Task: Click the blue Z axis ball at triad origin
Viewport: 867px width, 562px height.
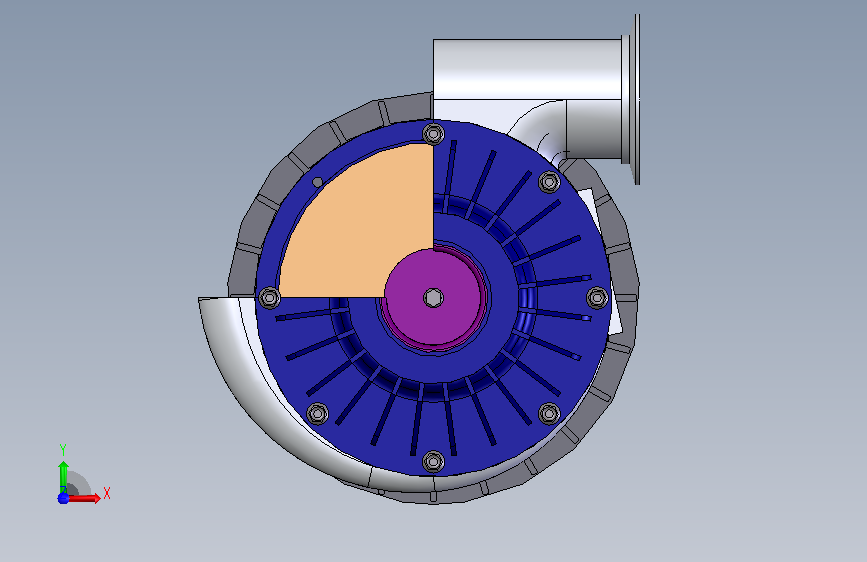Action: [63, 498]
